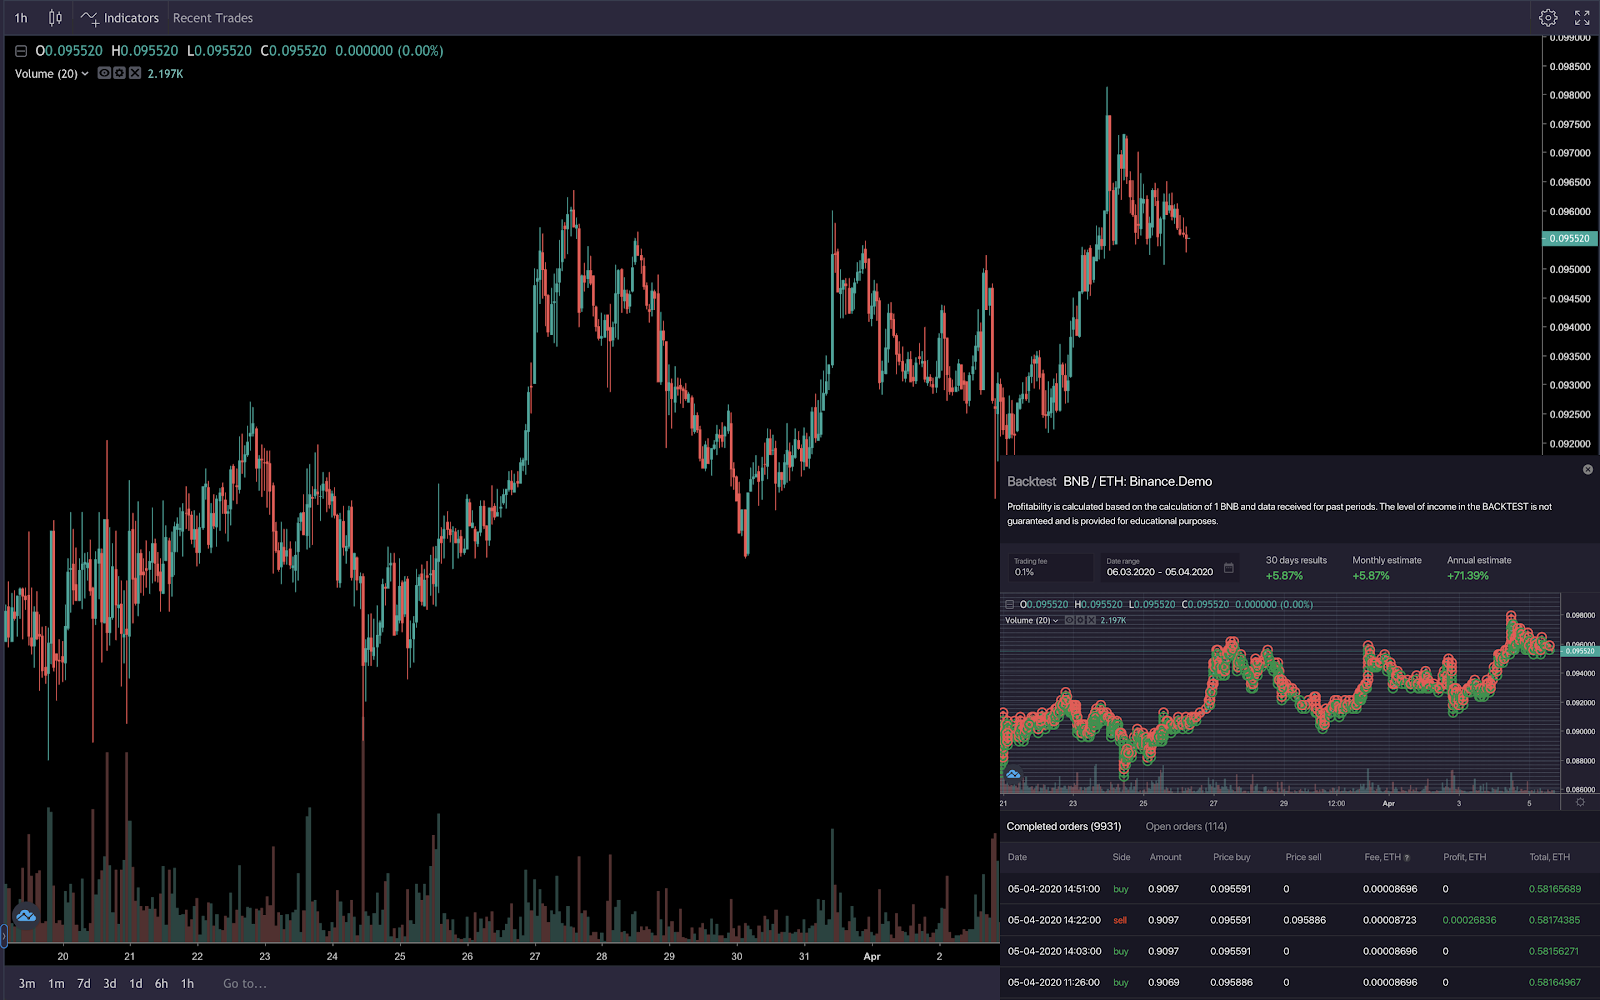Select the 05-04-2020 14:22:00 sell order

click(x=1300, y=920)
